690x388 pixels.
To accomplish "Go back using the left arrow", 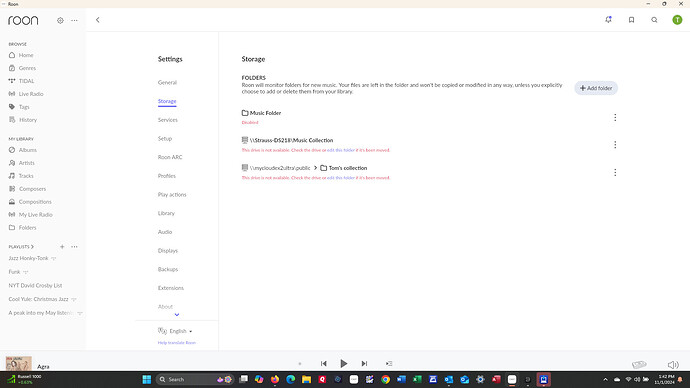I will click(98, 20).
